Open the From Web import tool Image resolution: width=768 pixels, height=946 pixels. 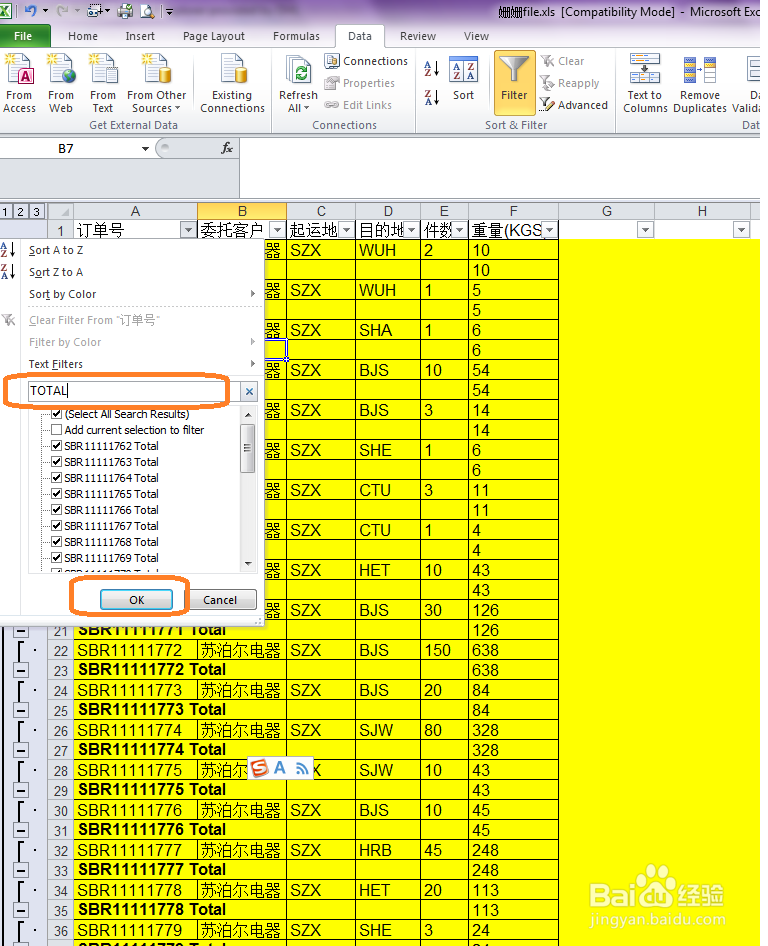[61, 83]
